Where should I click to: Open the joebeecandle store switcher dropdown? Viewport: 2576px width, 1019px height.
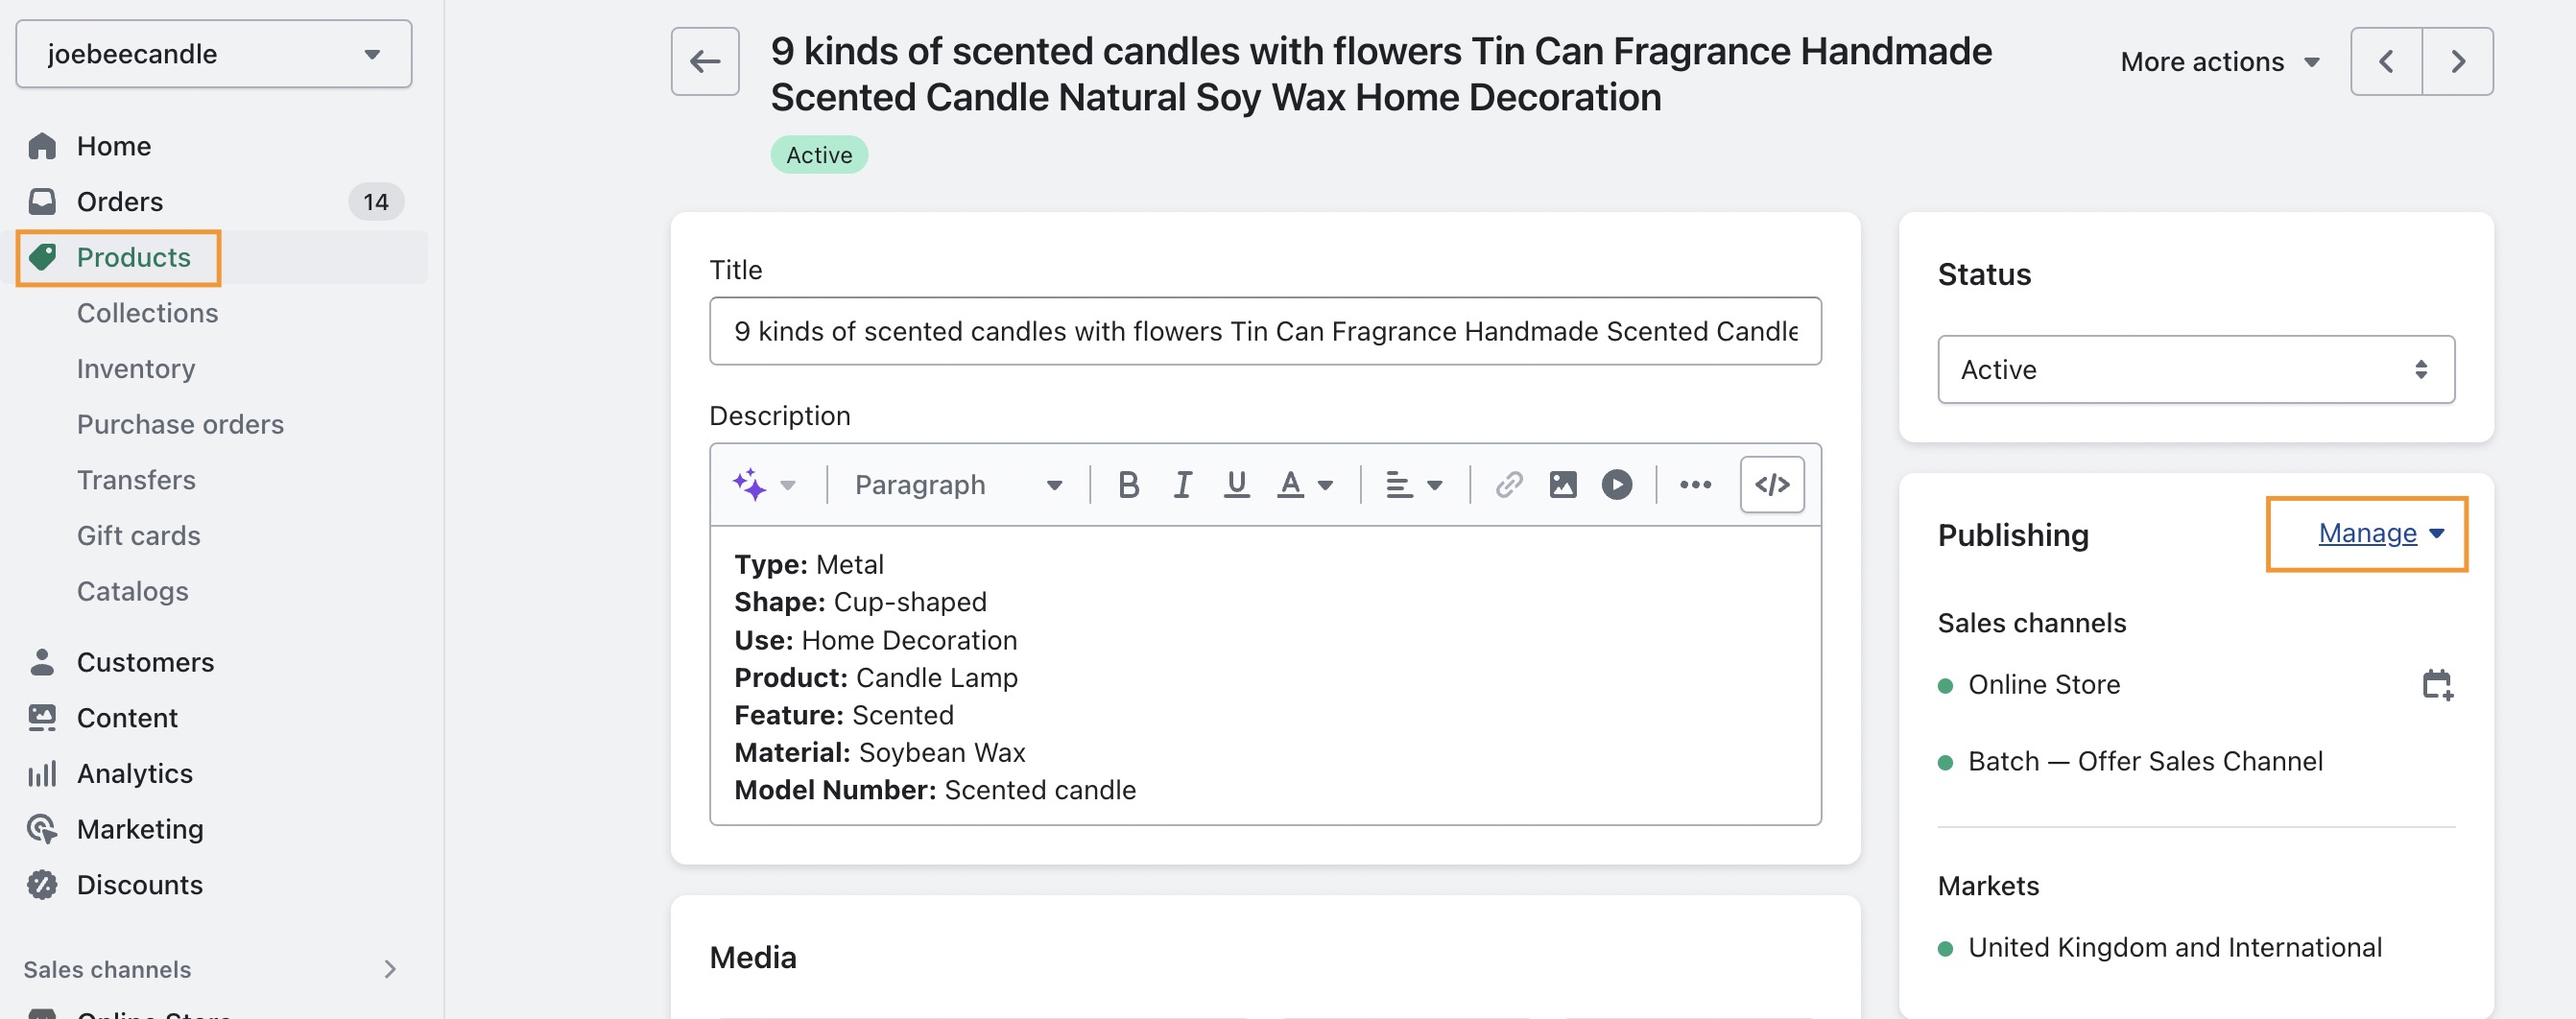(213, 54)
